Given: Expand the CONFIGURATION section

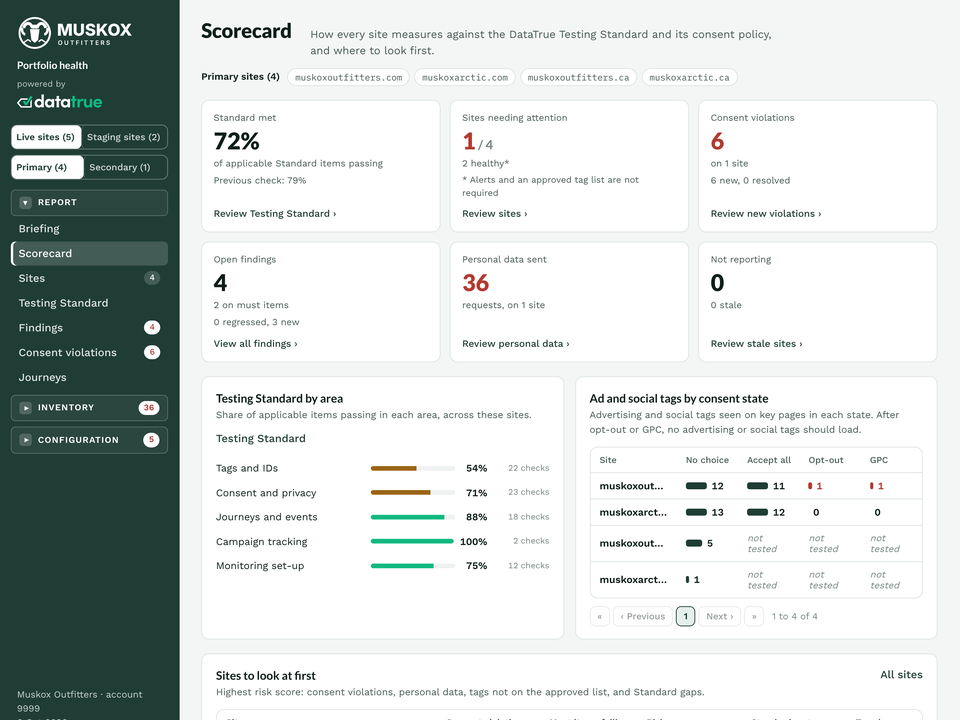Looking at the screenshot, I should pyautogui.click(x=89, y=440).
